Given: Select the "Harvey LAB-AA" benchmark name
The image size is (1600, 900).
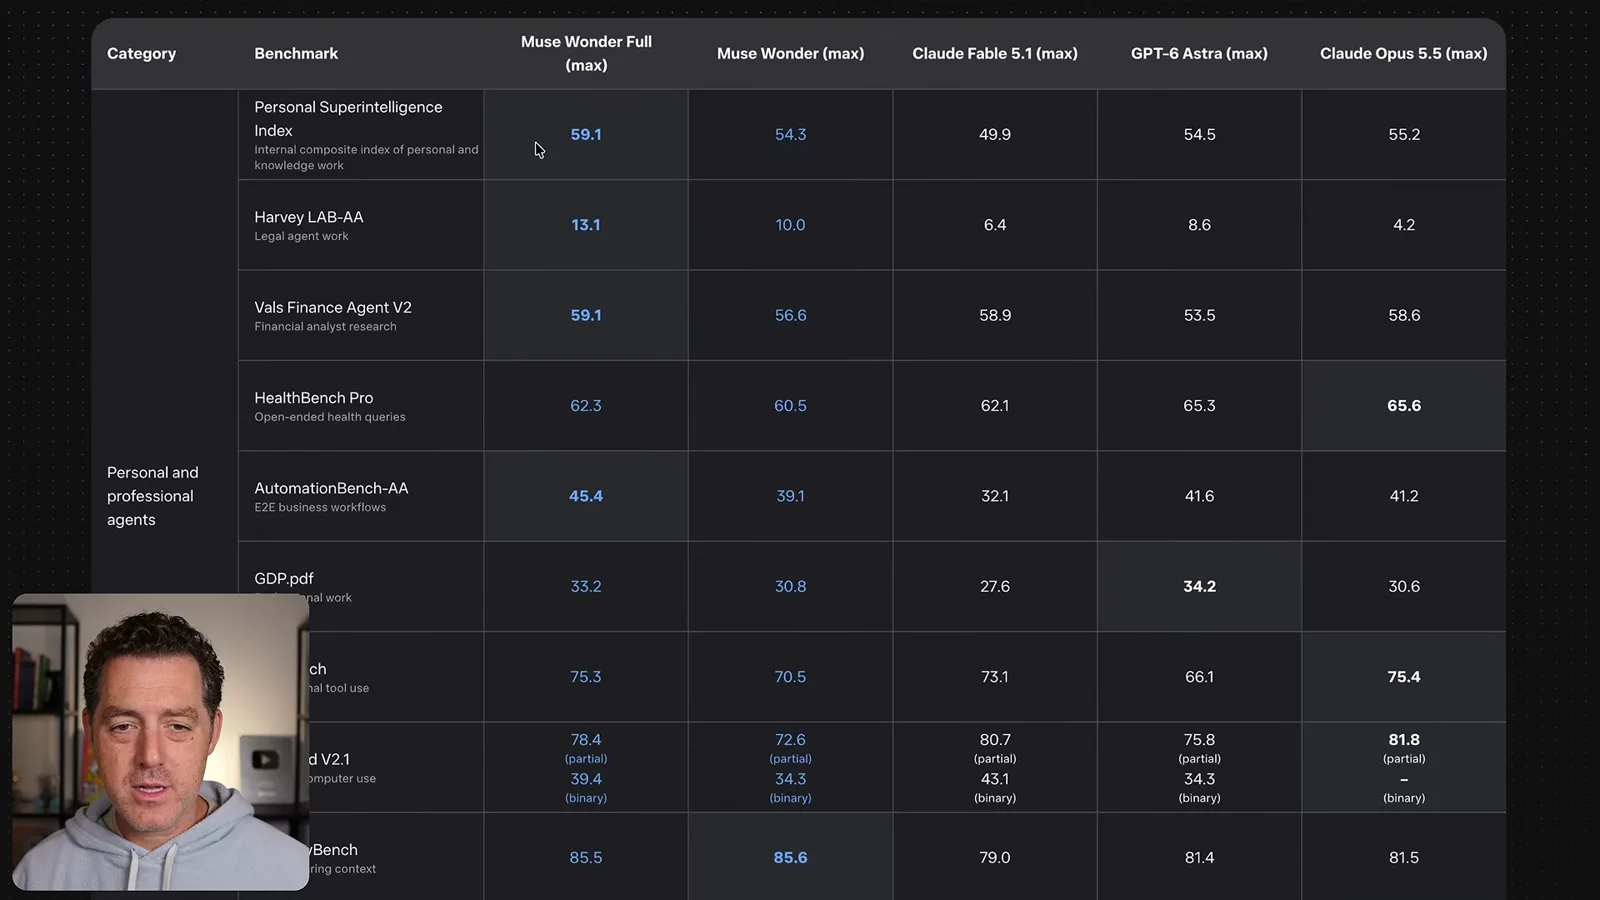Looking at the screenshot, I should coord(309,217).
